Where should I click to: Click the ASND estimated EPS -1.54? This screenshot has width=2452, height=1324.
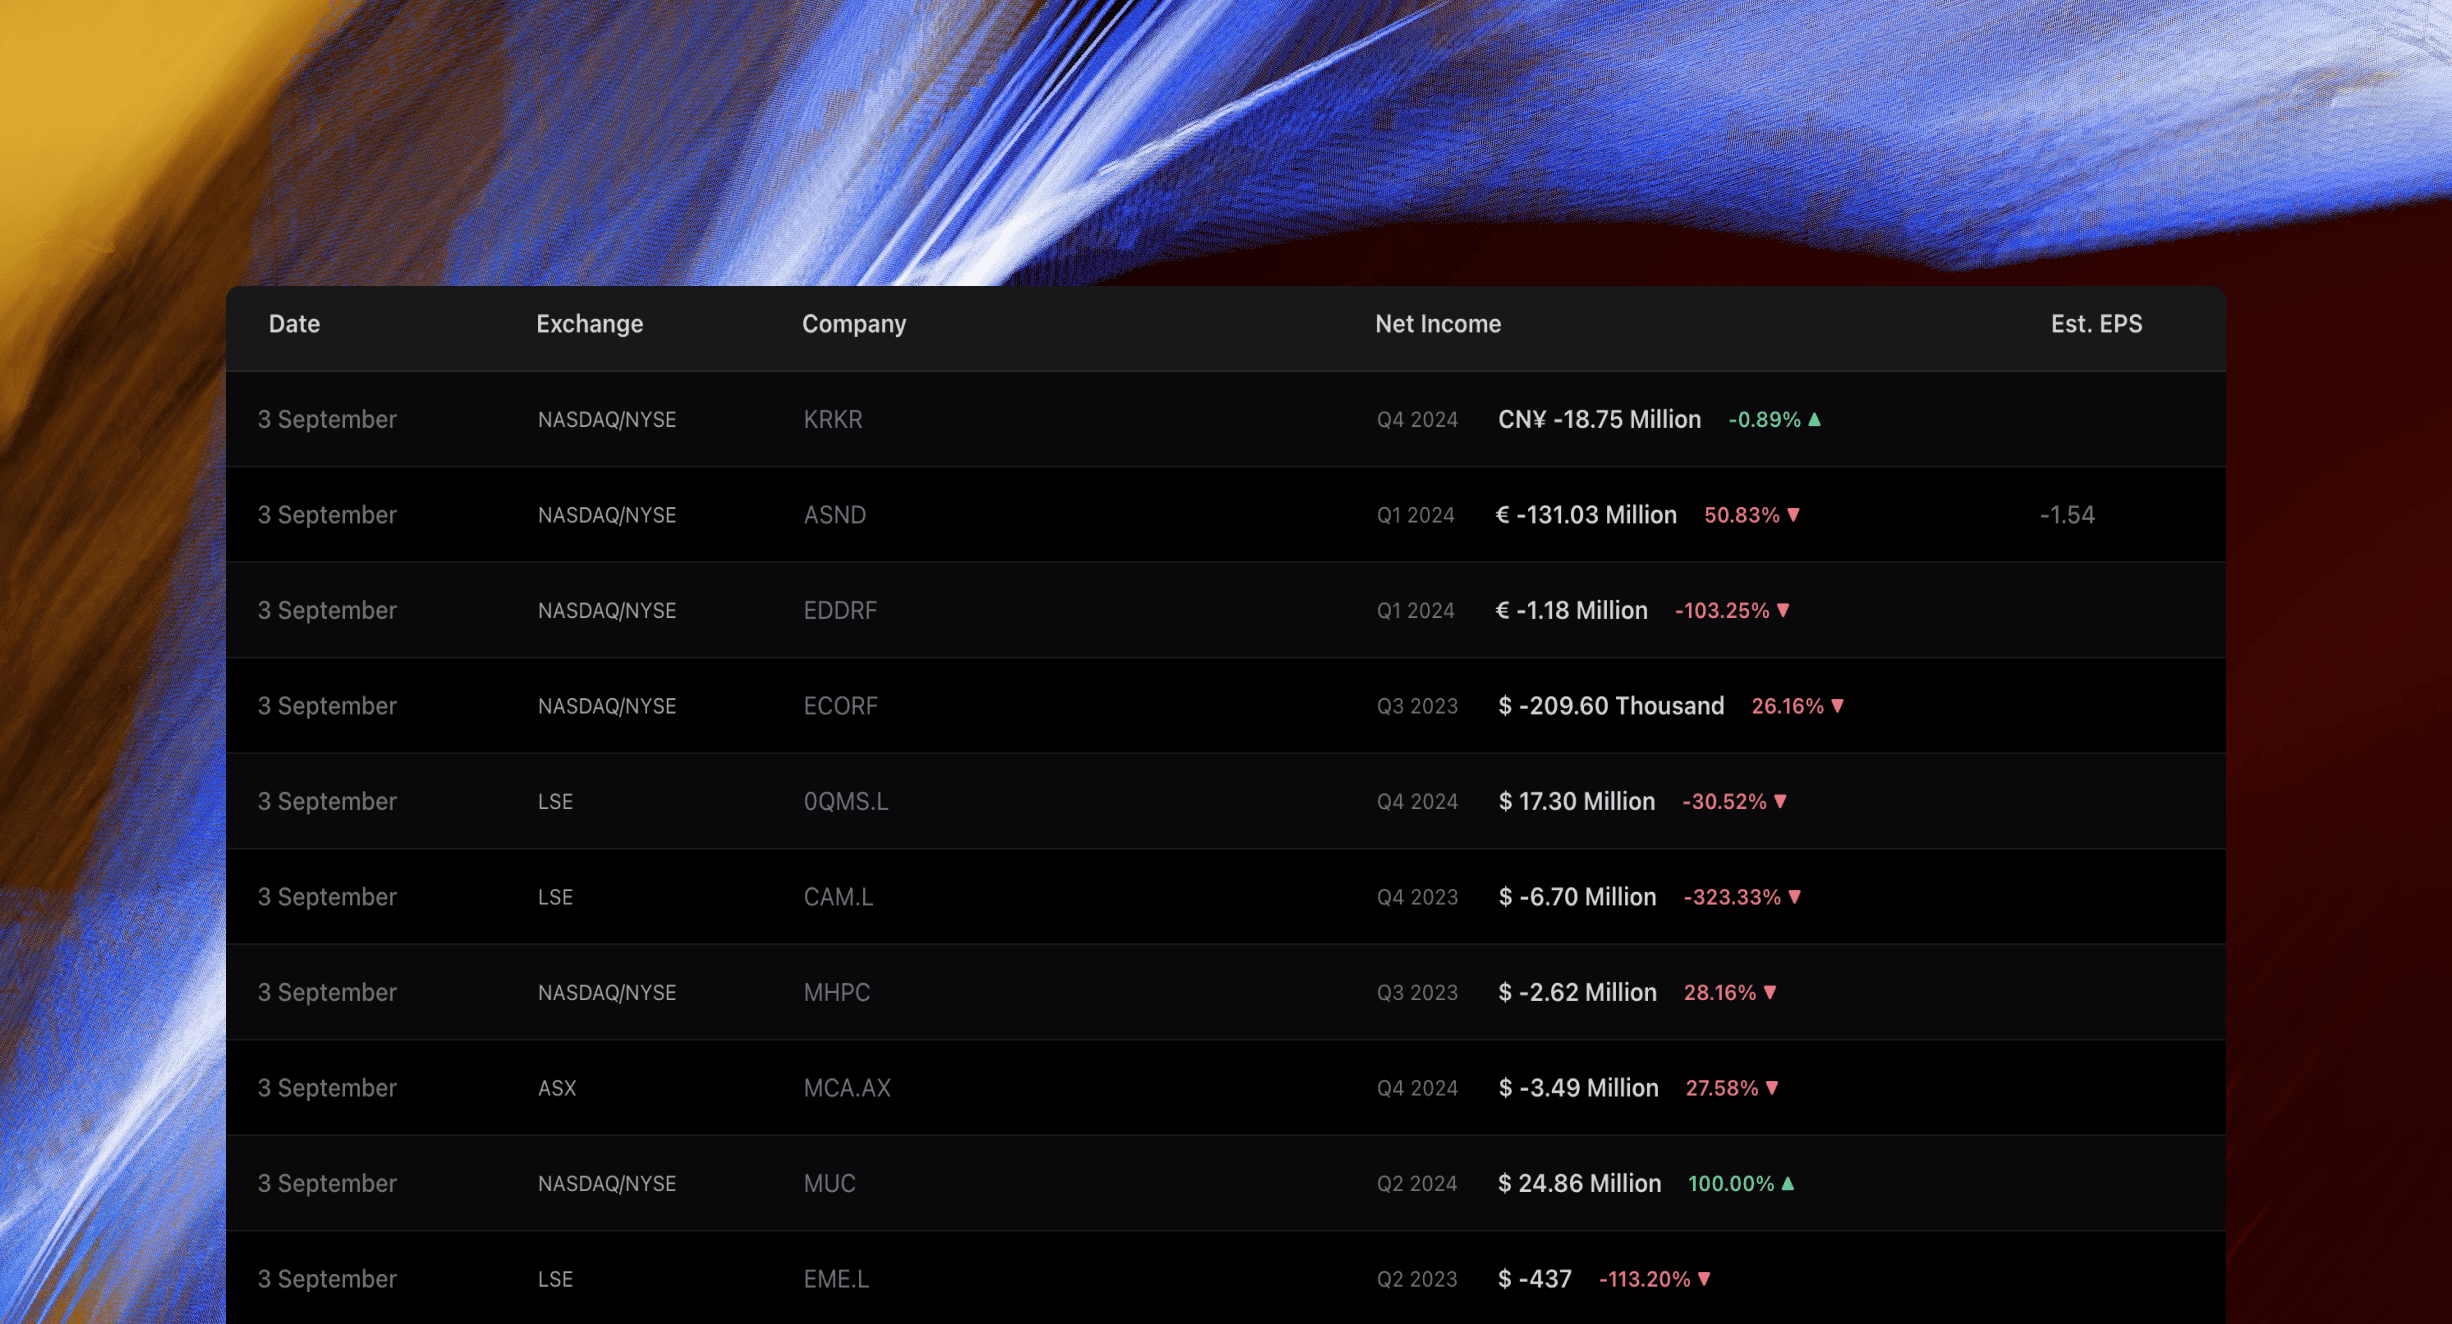(2066, 515)
